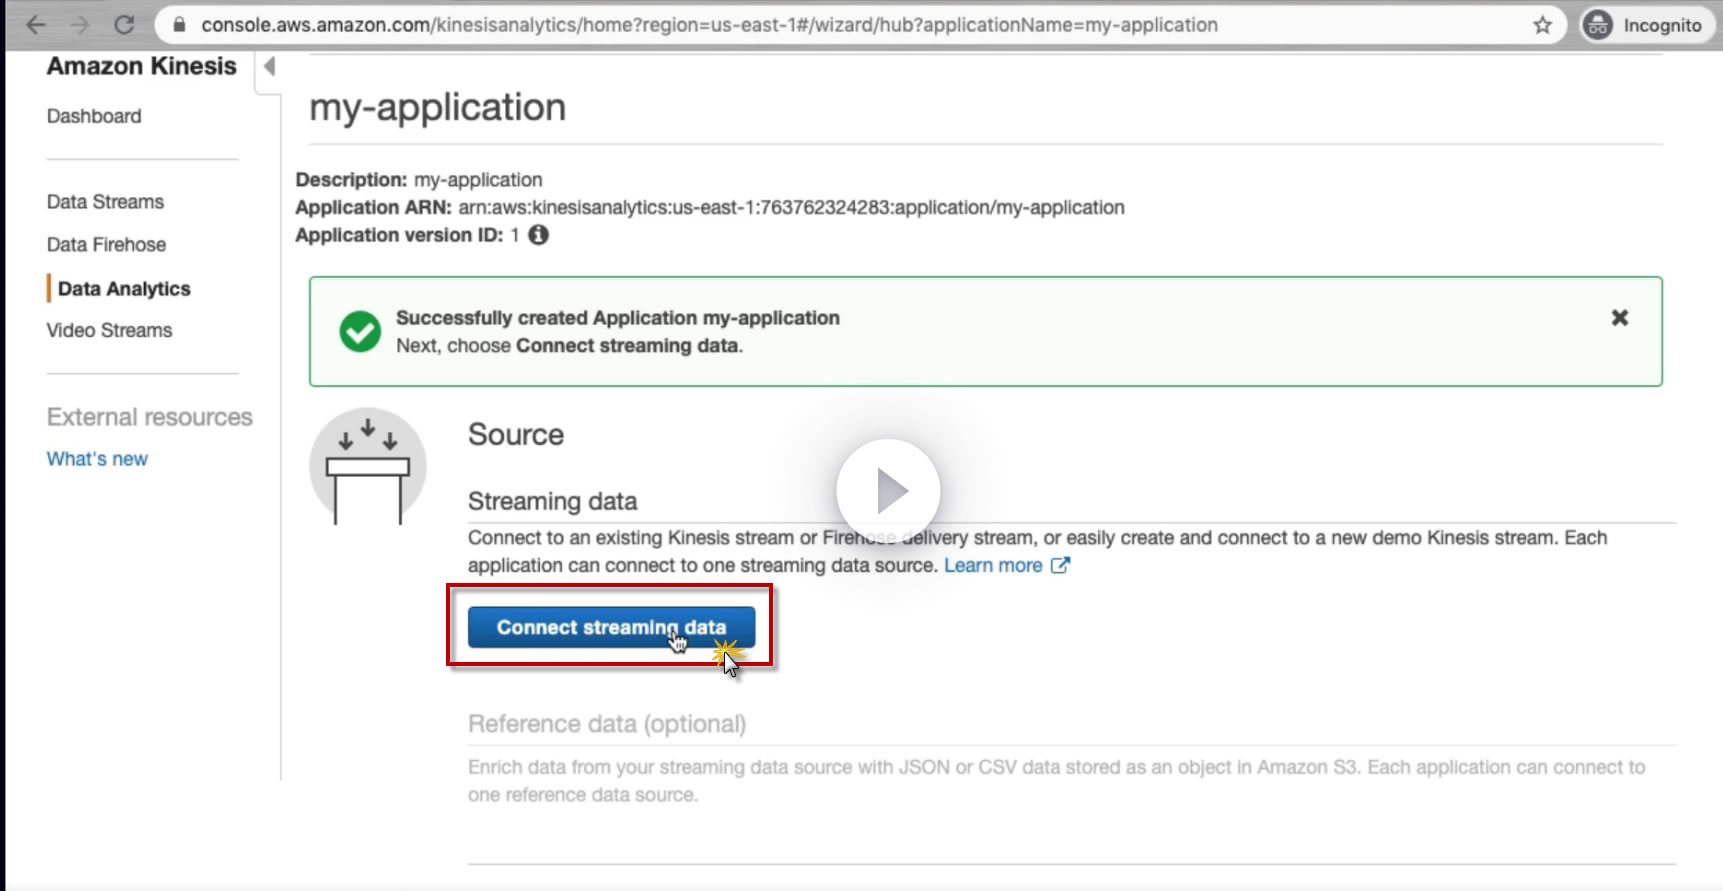Open Video Streams in the sidebar
Image resolution: width=1723 pixels, height=891 pixels.
(109, 331)
